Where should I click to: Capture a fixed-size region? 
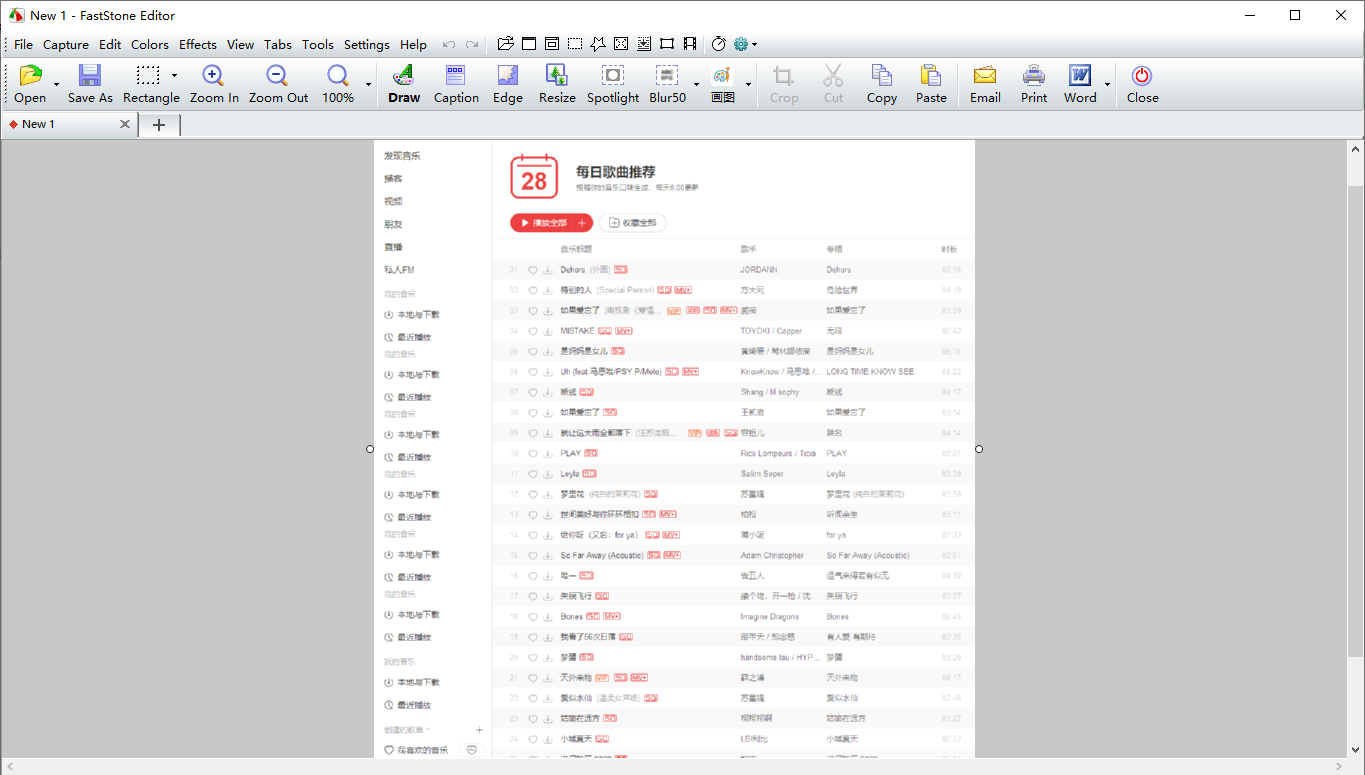[x=667, y=44]
